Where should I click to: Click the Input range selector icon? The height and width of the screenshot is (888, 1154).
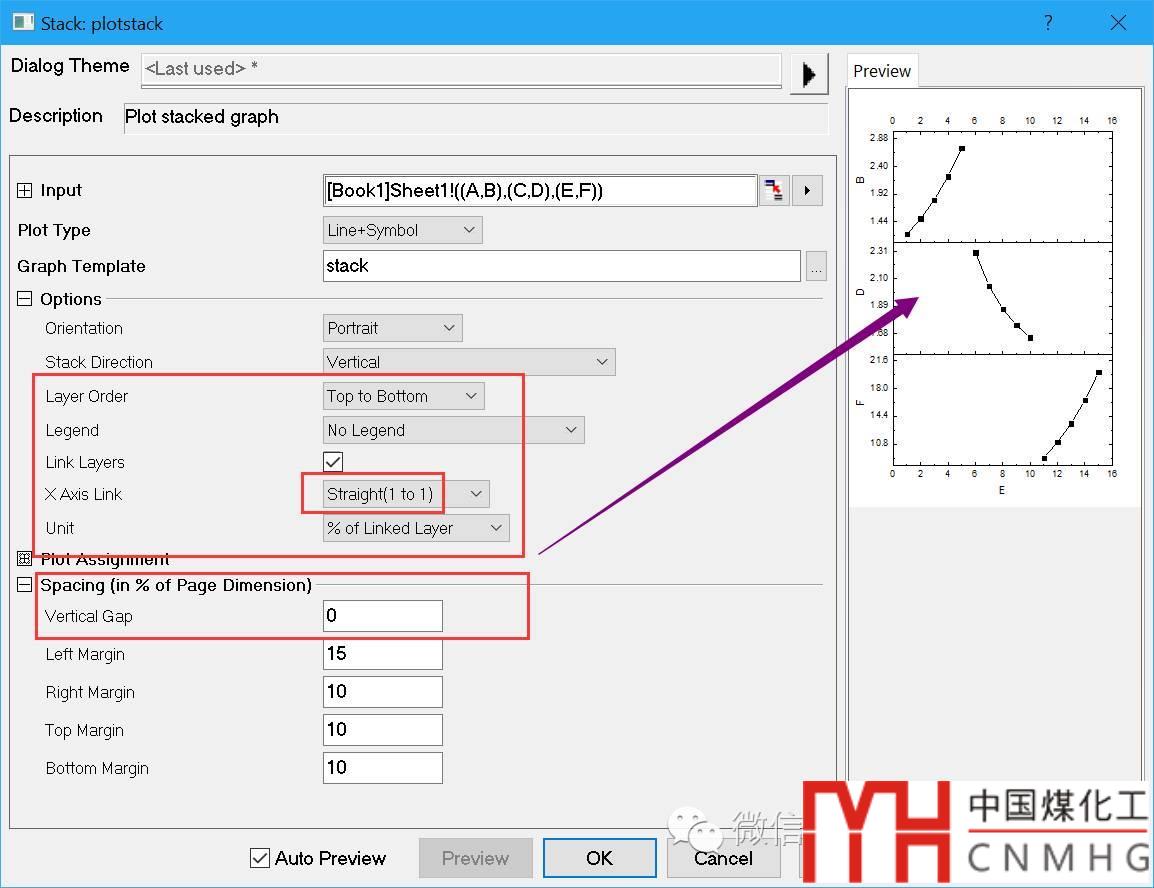click(x=774, y=191)
